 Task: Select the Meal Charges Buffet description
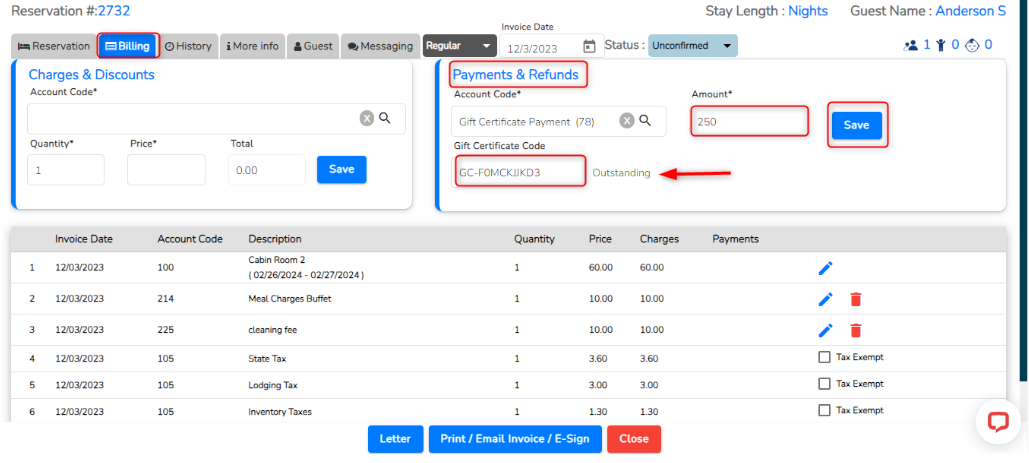tap(289, 299)
